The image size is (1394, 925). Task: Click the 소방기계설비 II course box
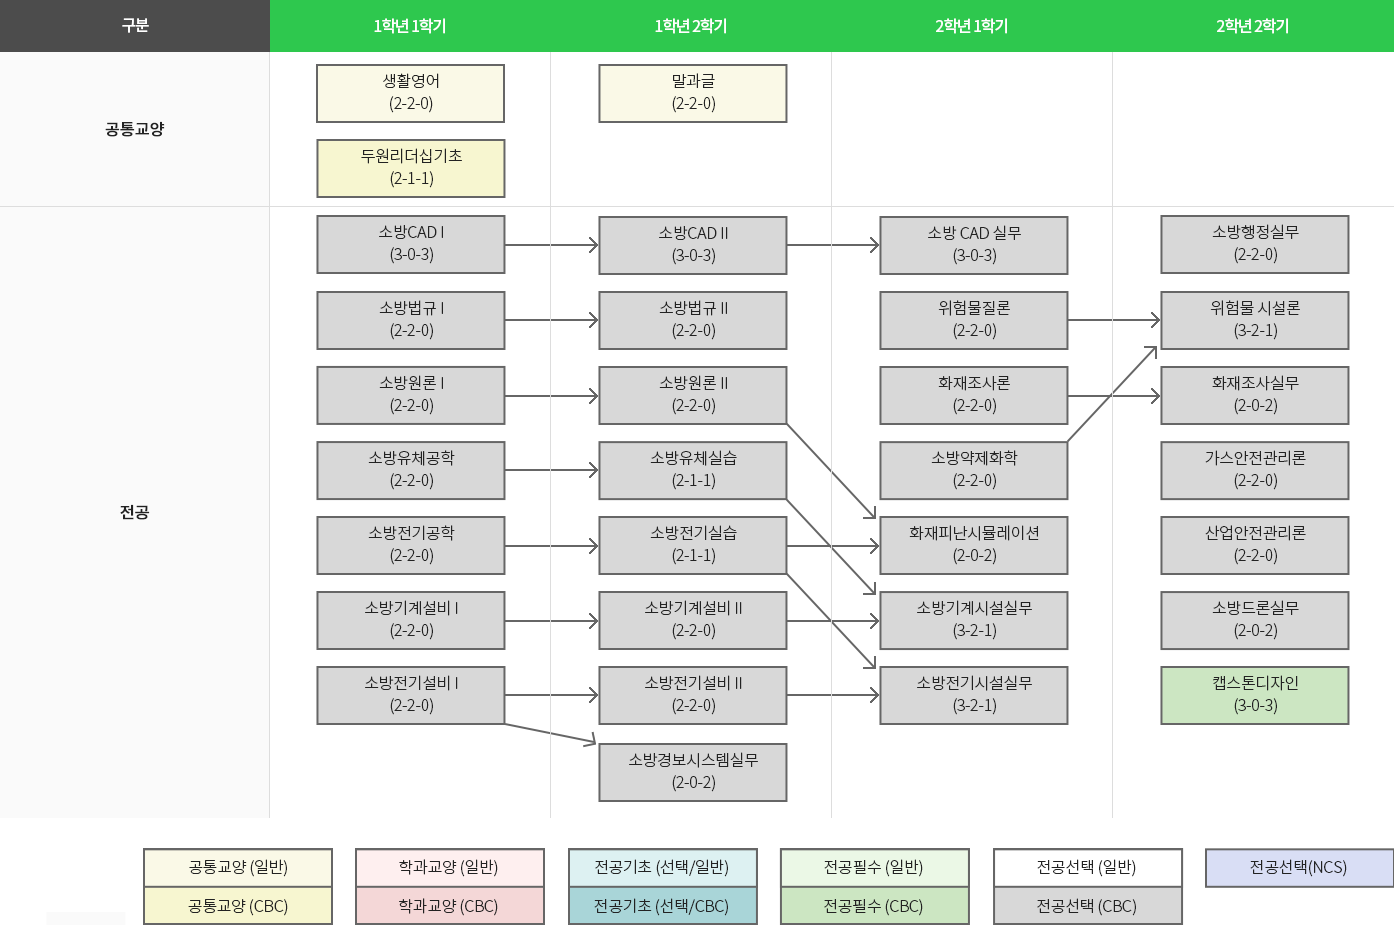tap(693, 620)
